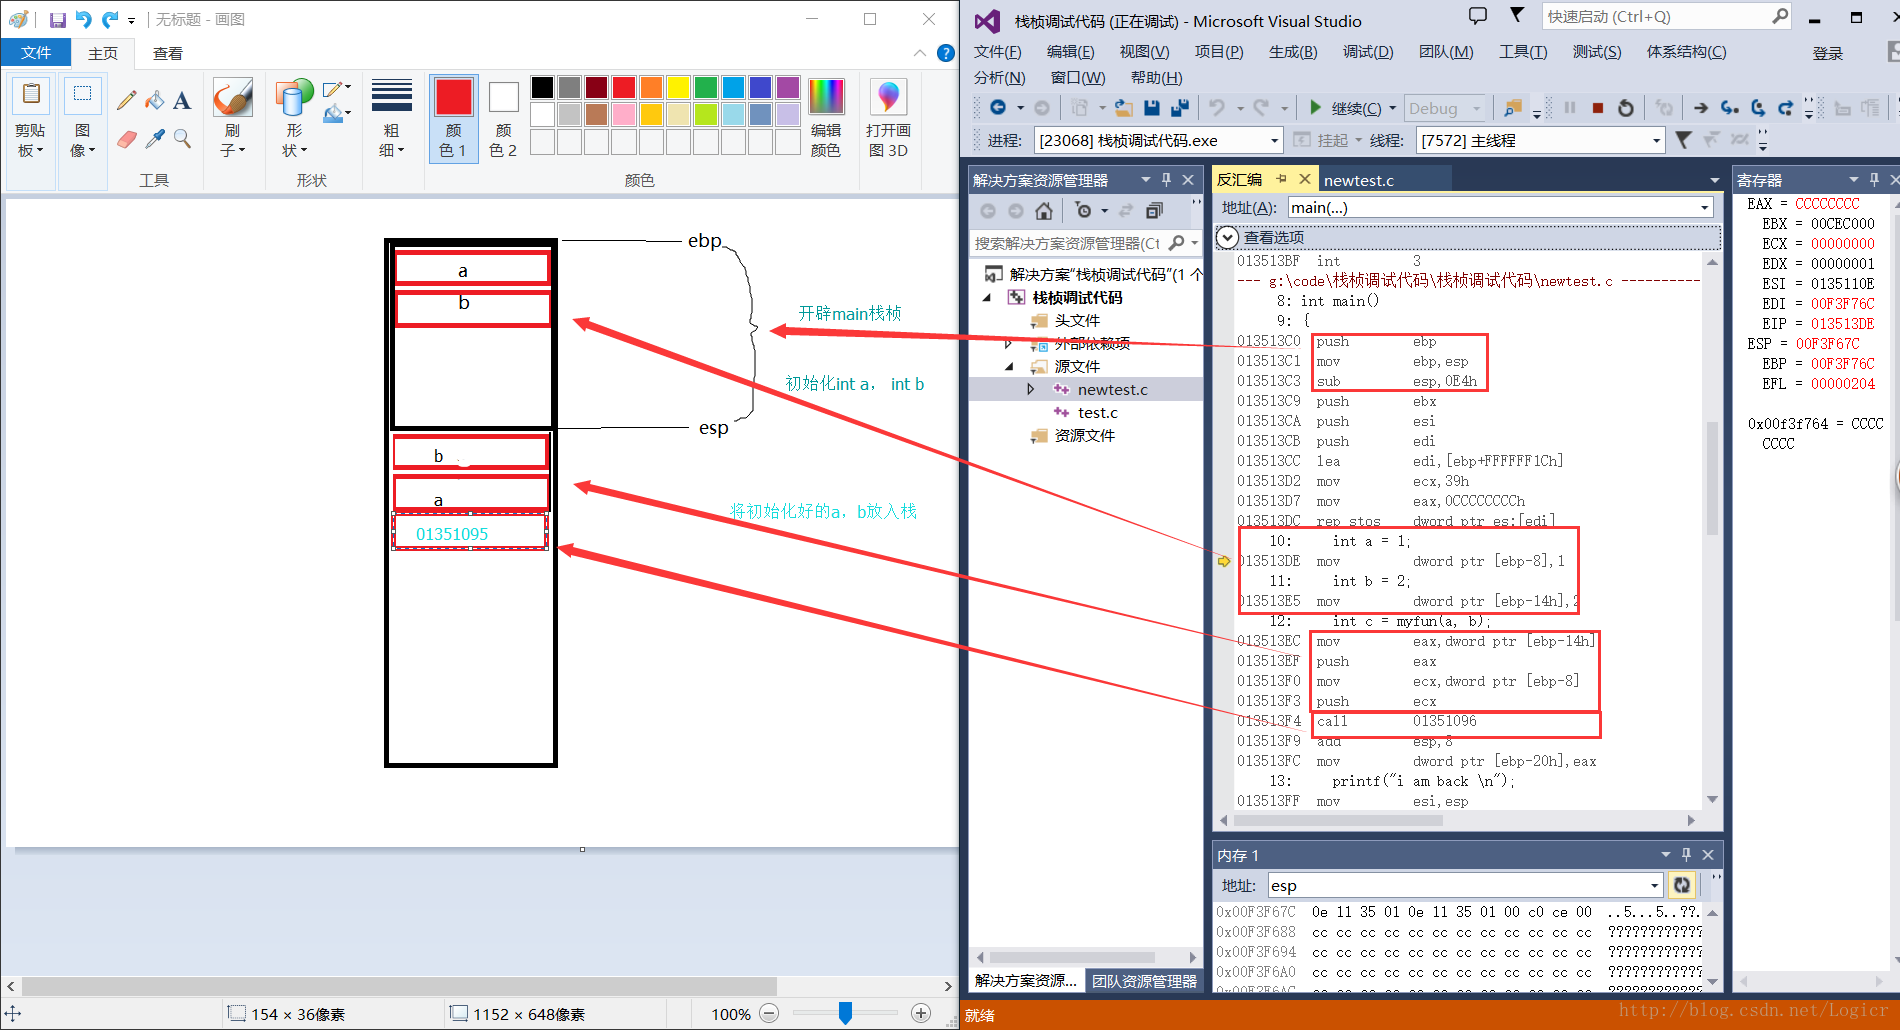This screenshot has width=1900, height=1030.
Task: Open the Debug configuration dropdown
Action: (1477, 108)
